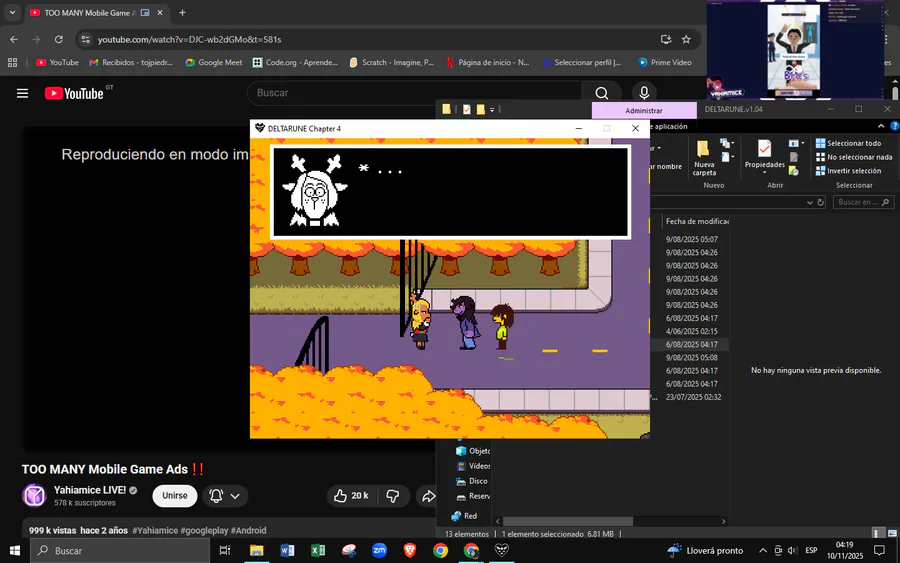Open the Propiedades dropdown arrow
The height and width of the screenshot is (563, 900).
click(x=765, y=172)
